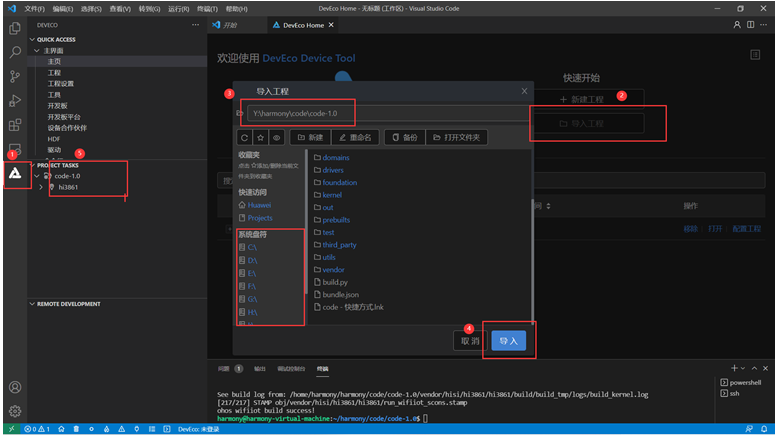Click errors and warnings status bar item
The image size is (777, 436).
[x=37, y=429]
